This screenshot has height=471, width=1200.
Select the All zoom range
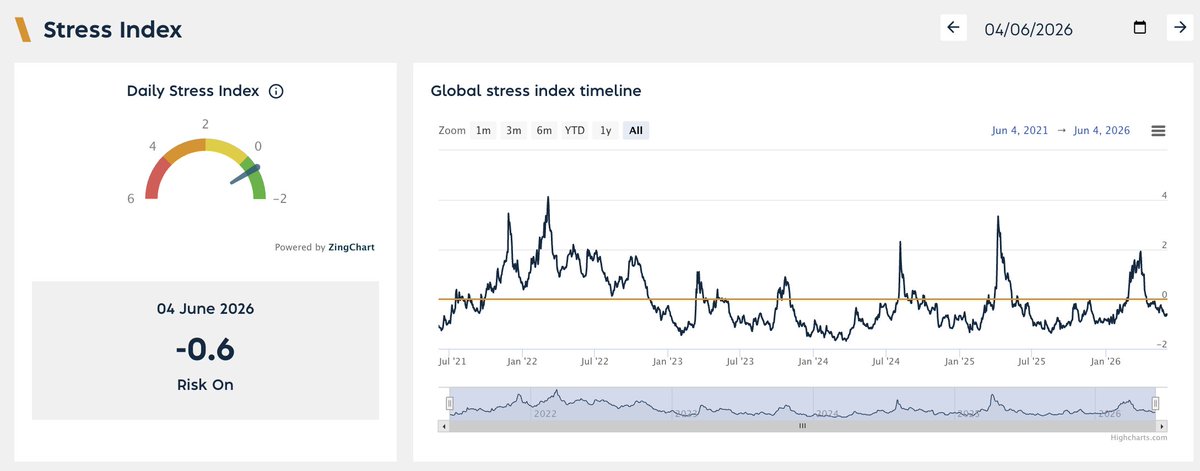click(635, 131)
